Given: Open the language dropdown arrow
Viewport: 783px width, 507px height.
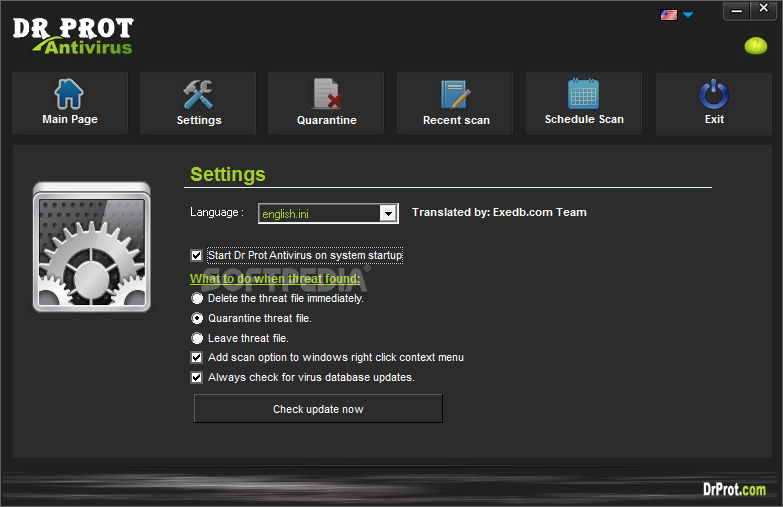Looking at the screenshot, I should 388,214.
